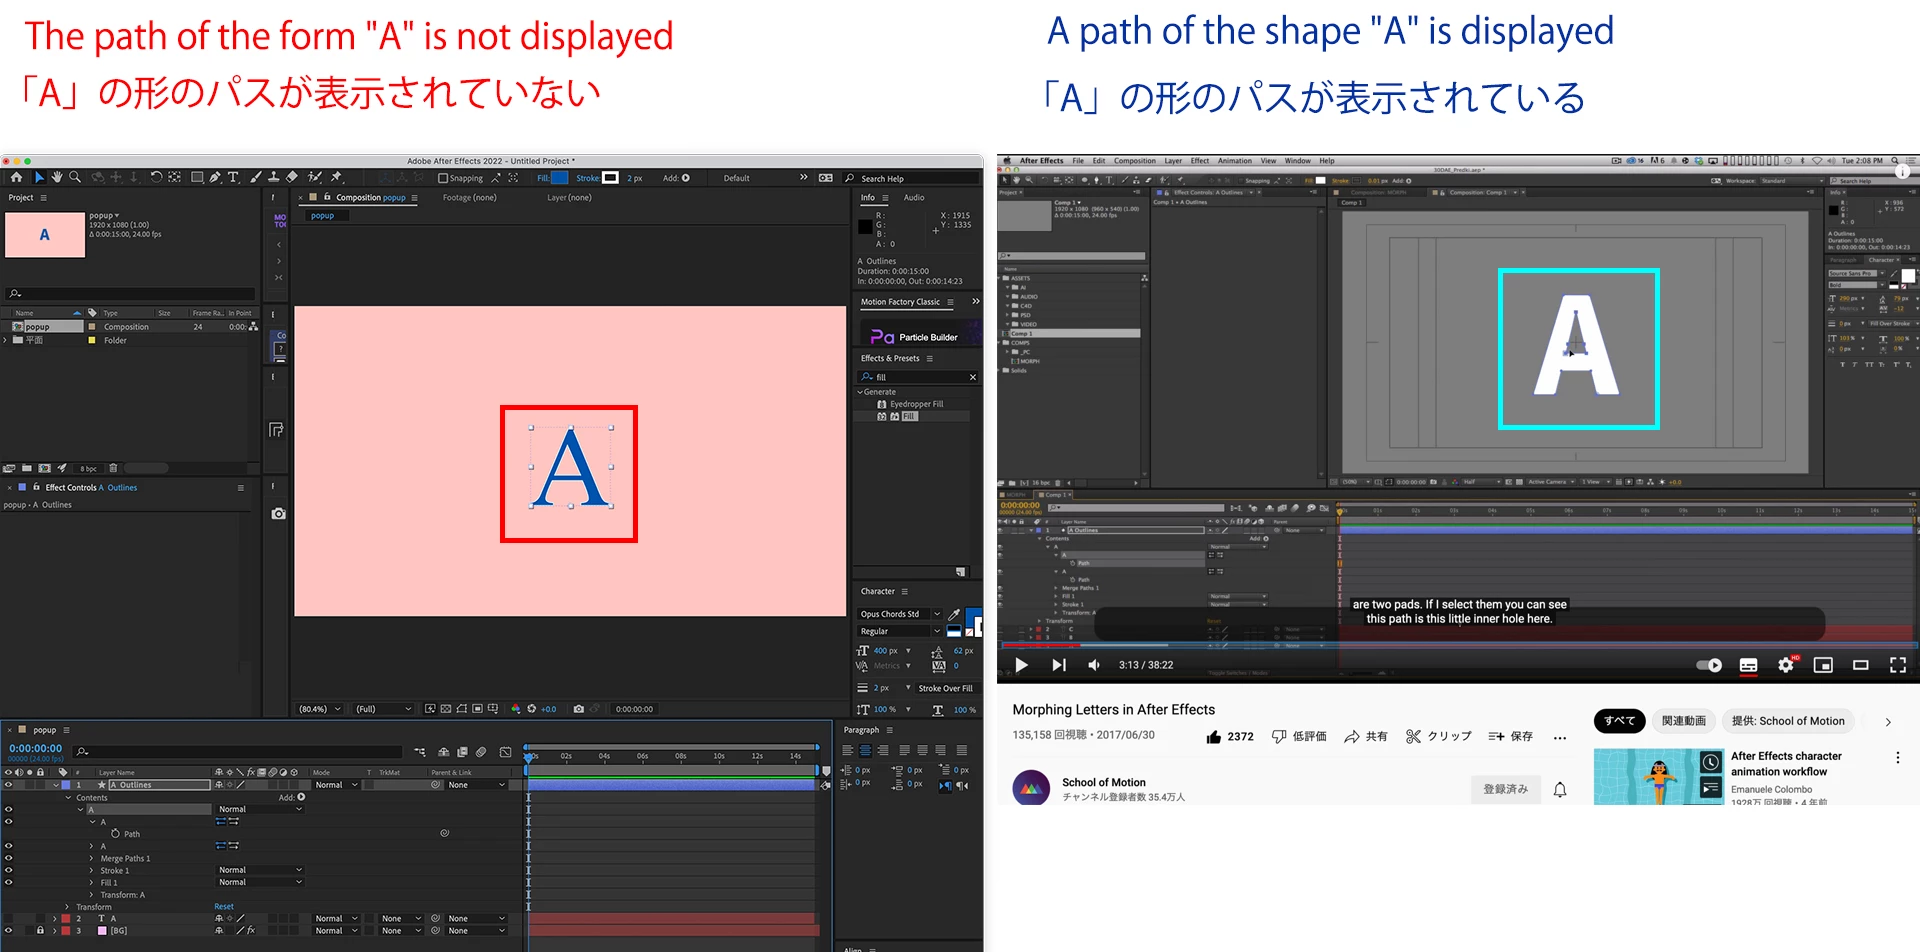Open Effects & Presets panel menu

pos(929,358)
